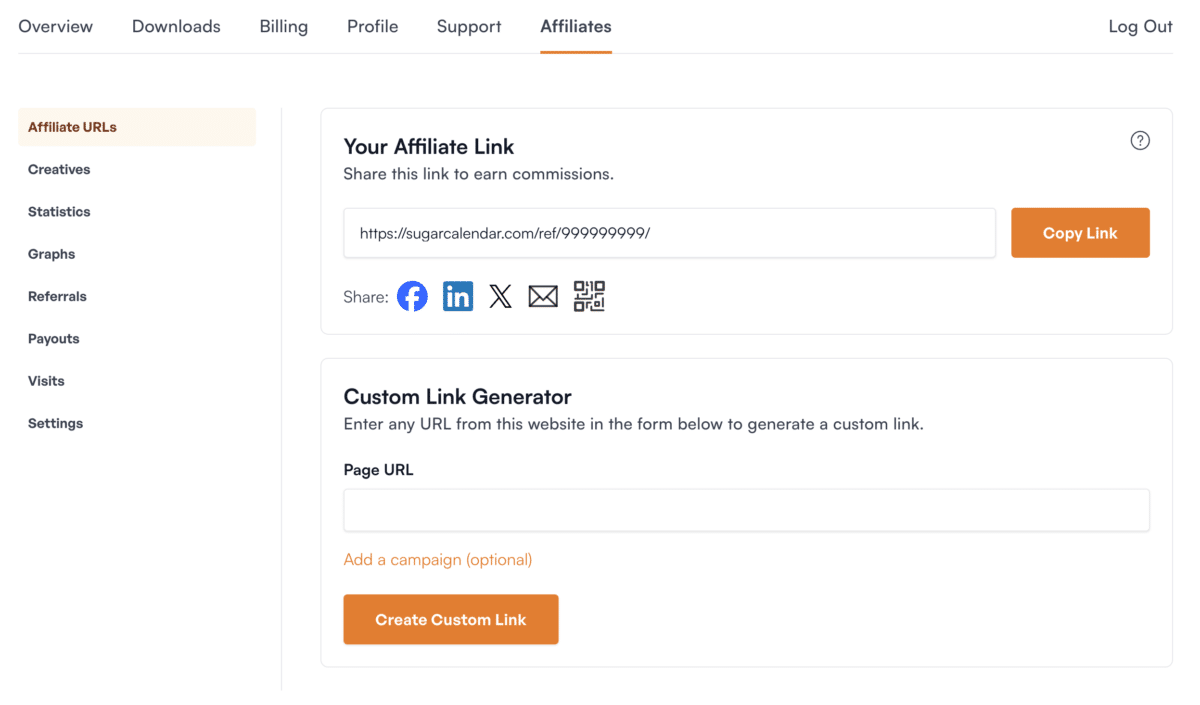Image resolution: width=1200 pixels, height=705 pixels.
Task: Go to the Billing tab
Action: pyautogui.click(x=284, y=27)
